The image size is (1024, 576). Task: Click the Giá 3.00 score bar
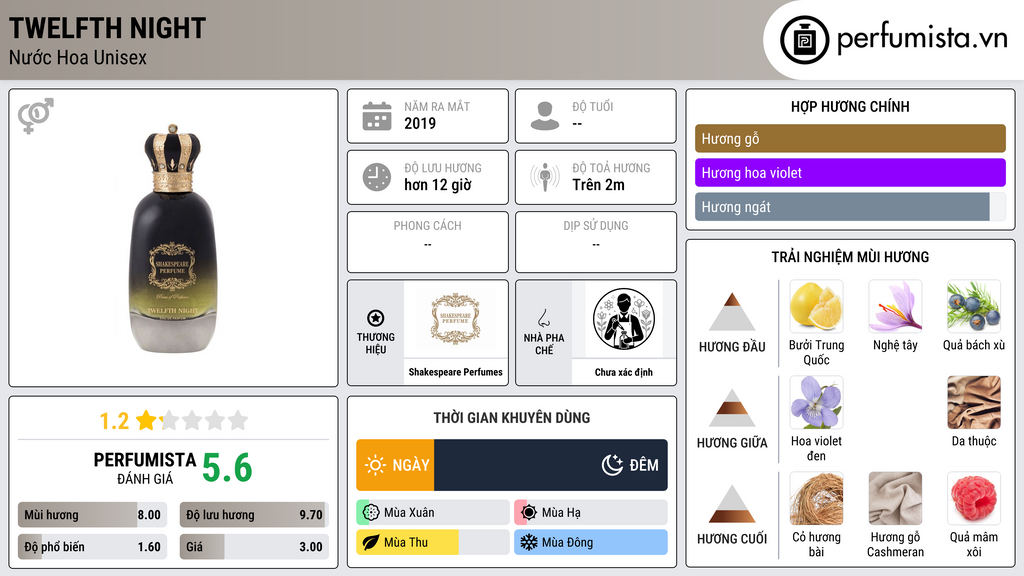(254, 547)
